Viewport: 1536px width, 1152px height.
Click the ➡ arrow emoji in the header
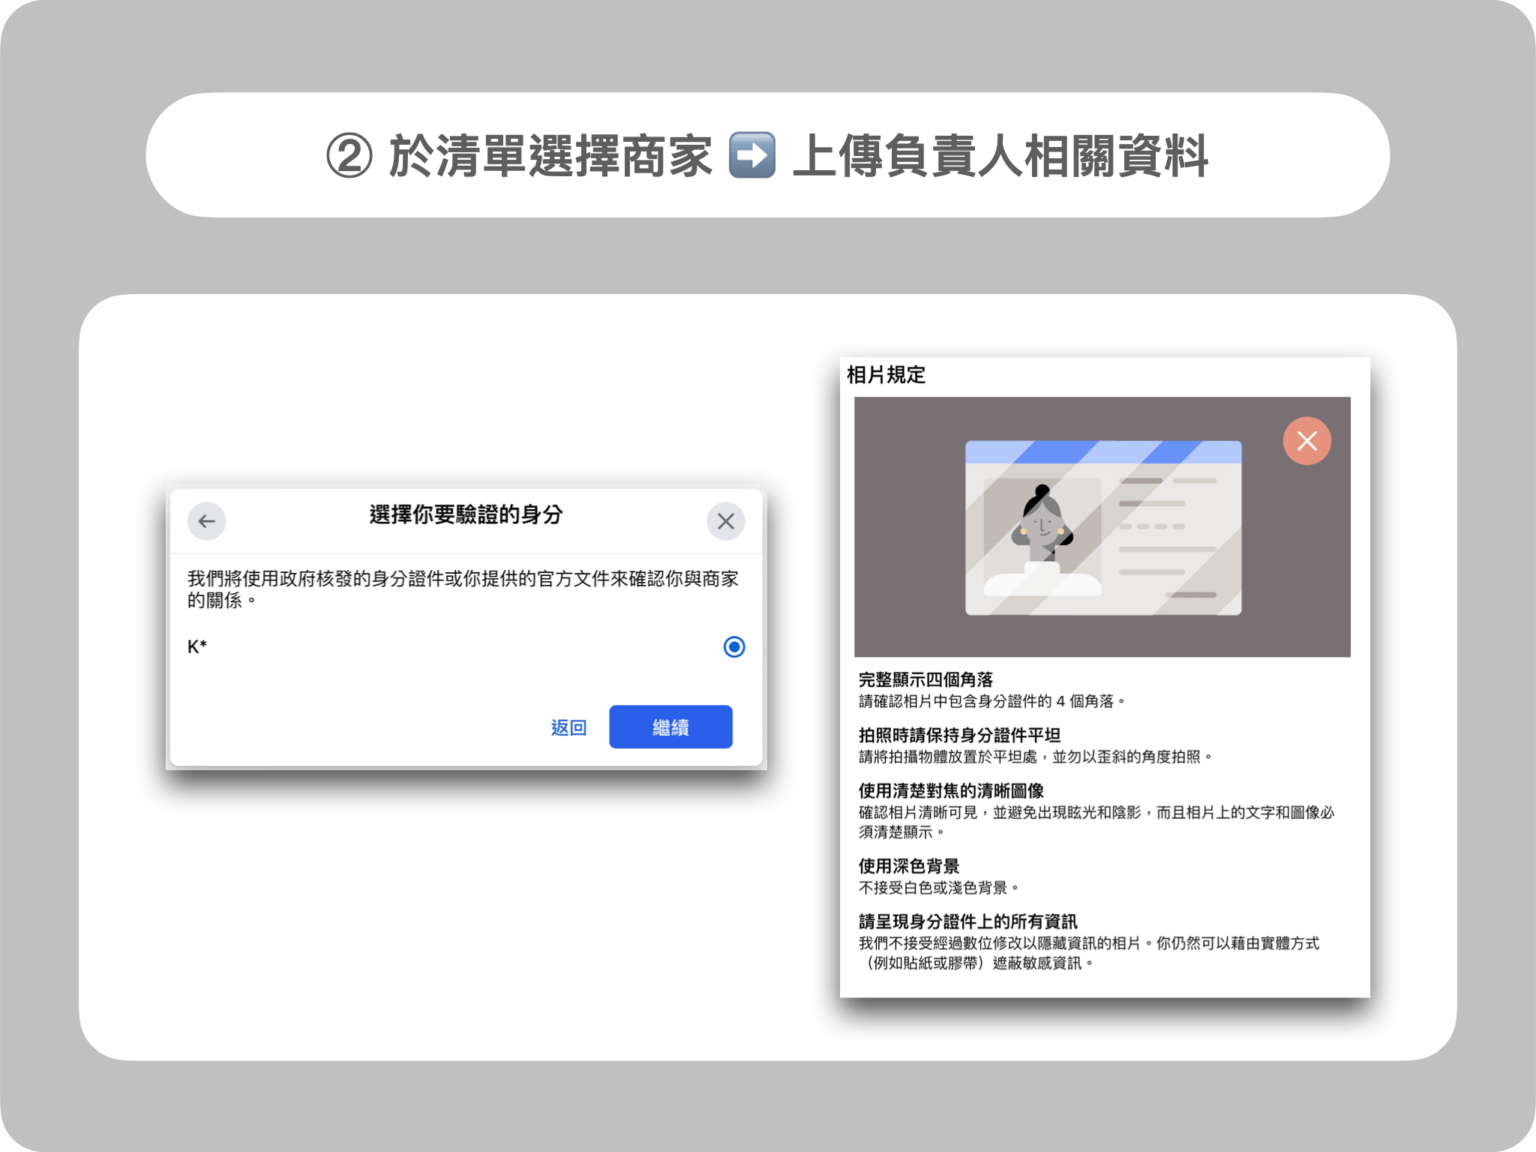point(751,155)
